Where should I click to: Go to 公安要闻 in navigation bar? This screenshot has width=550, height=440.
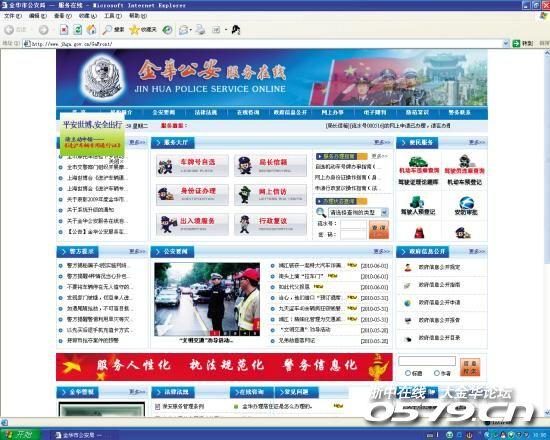pyautogui.click(x=163, y=112)
